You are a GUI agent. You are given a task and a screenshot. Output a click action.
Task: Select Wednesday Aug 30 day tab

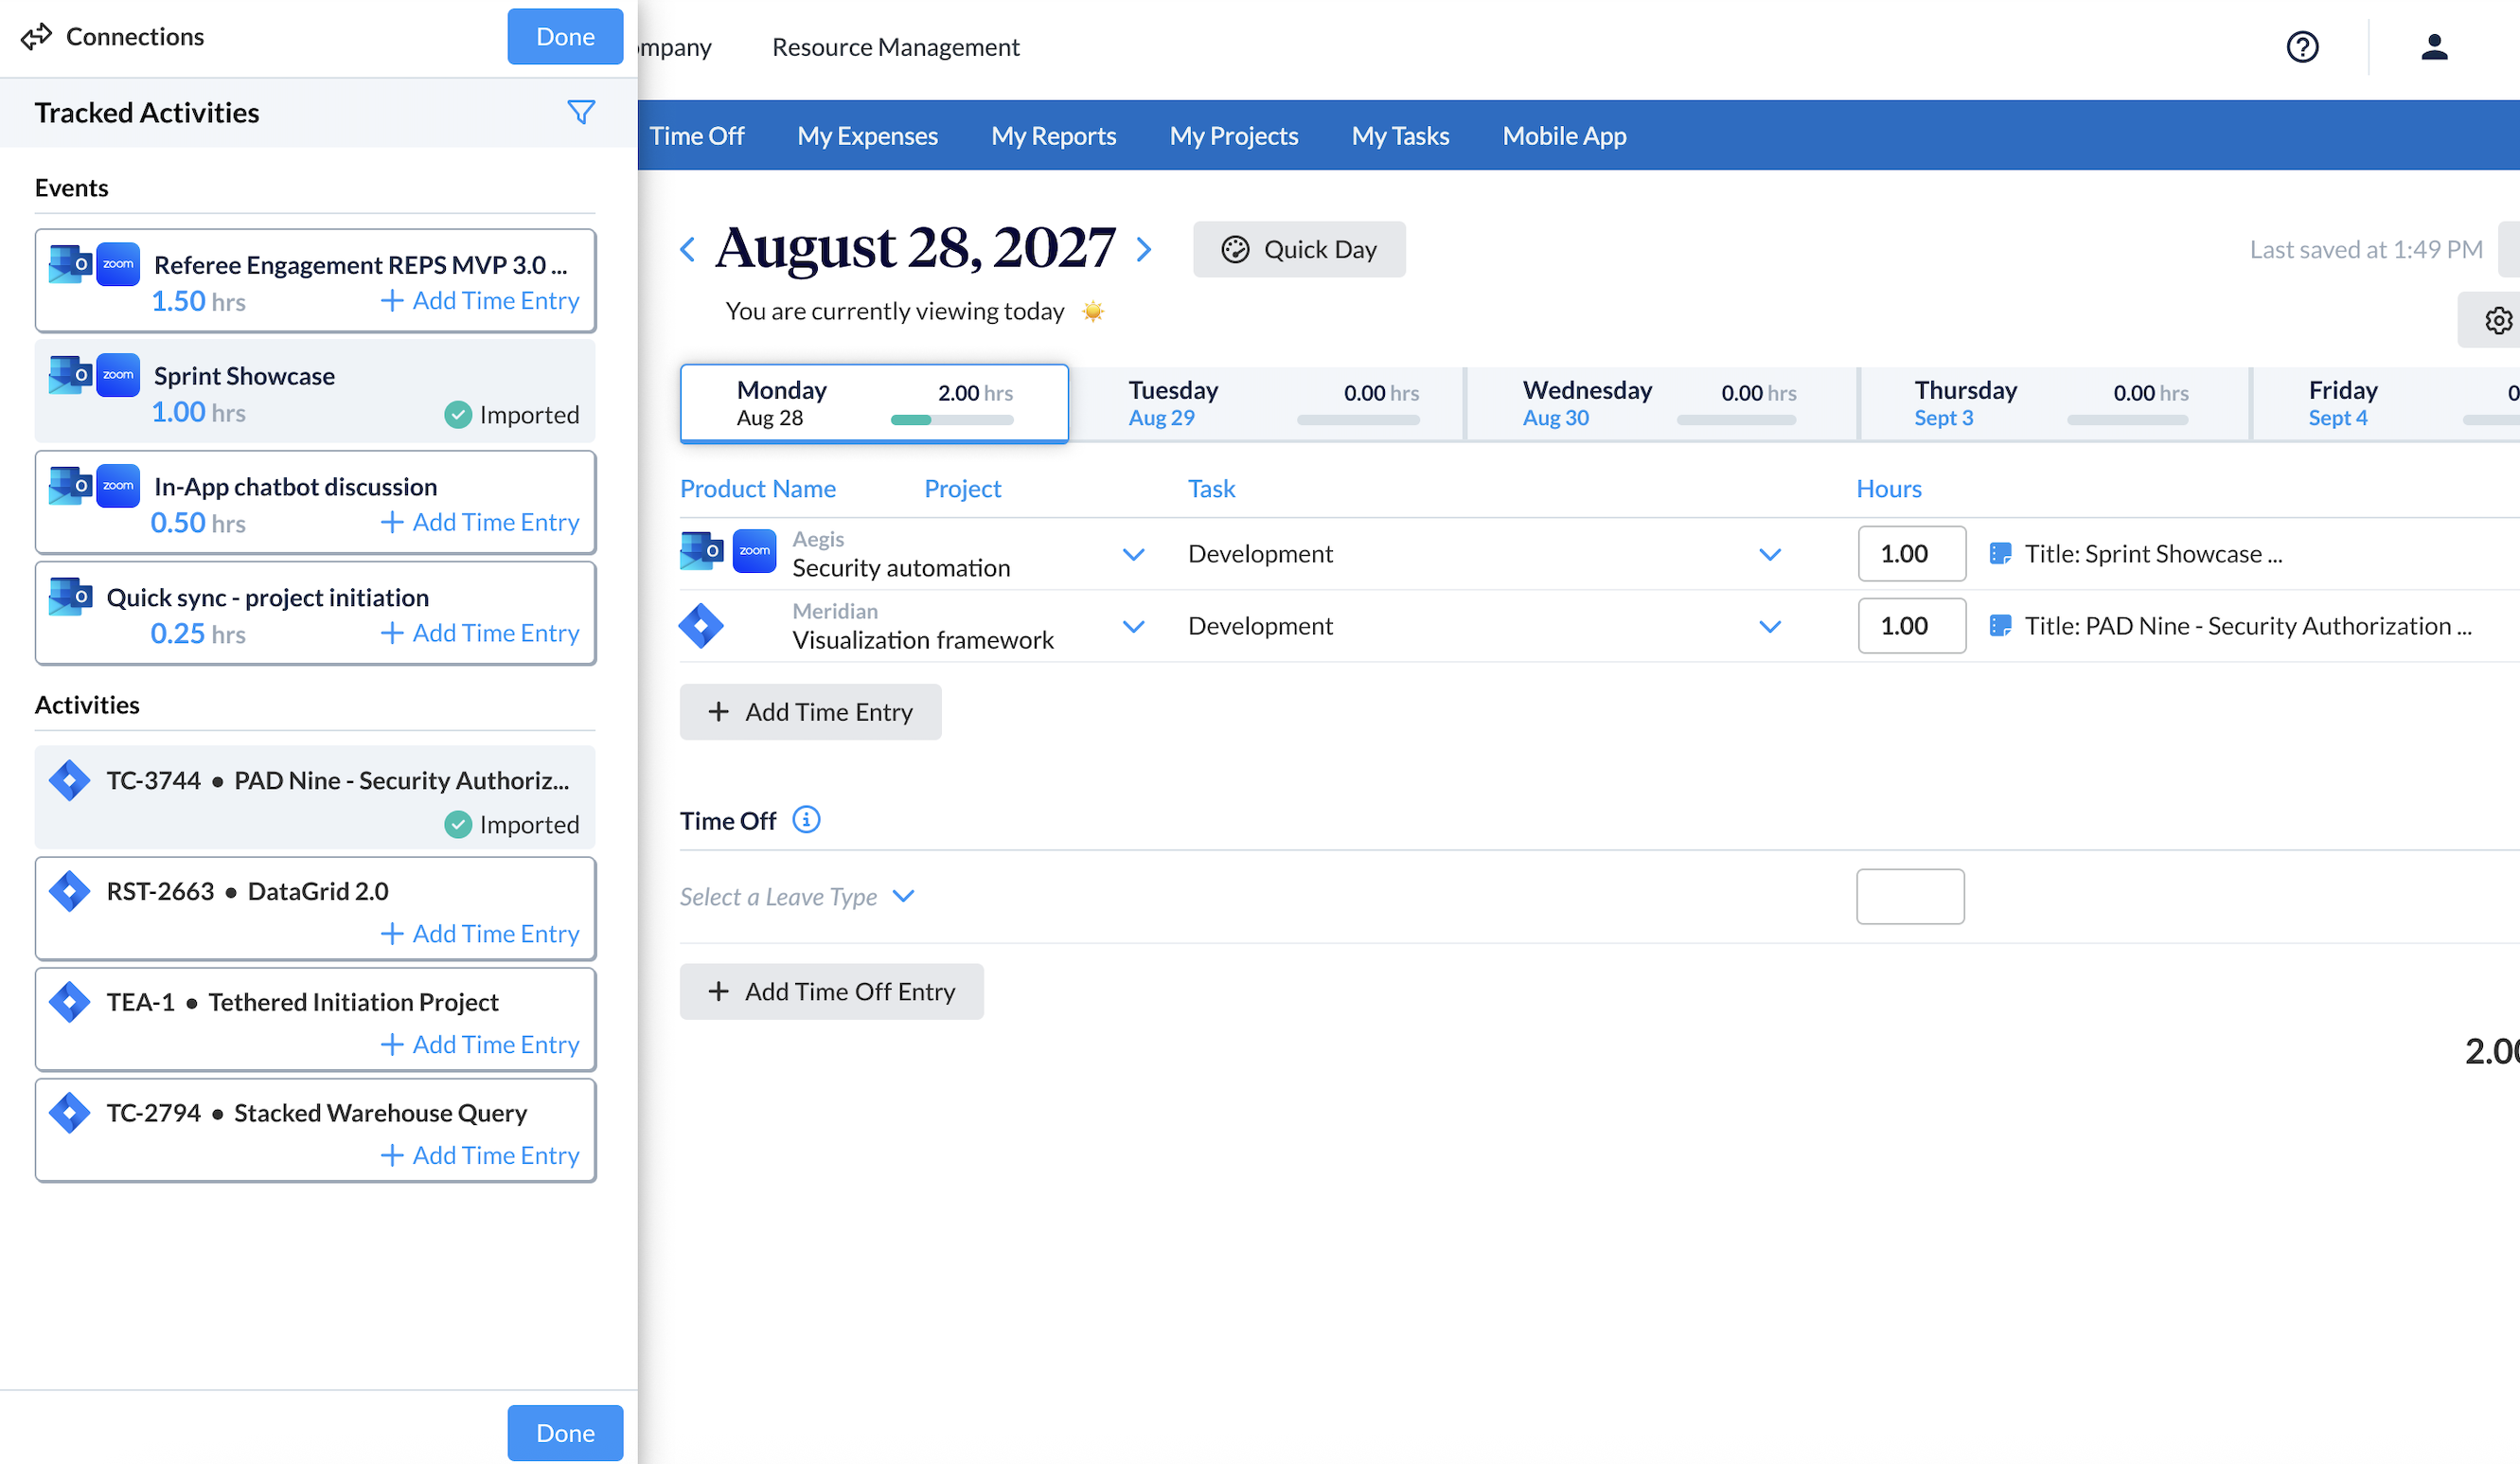[x=1660, y=403]
